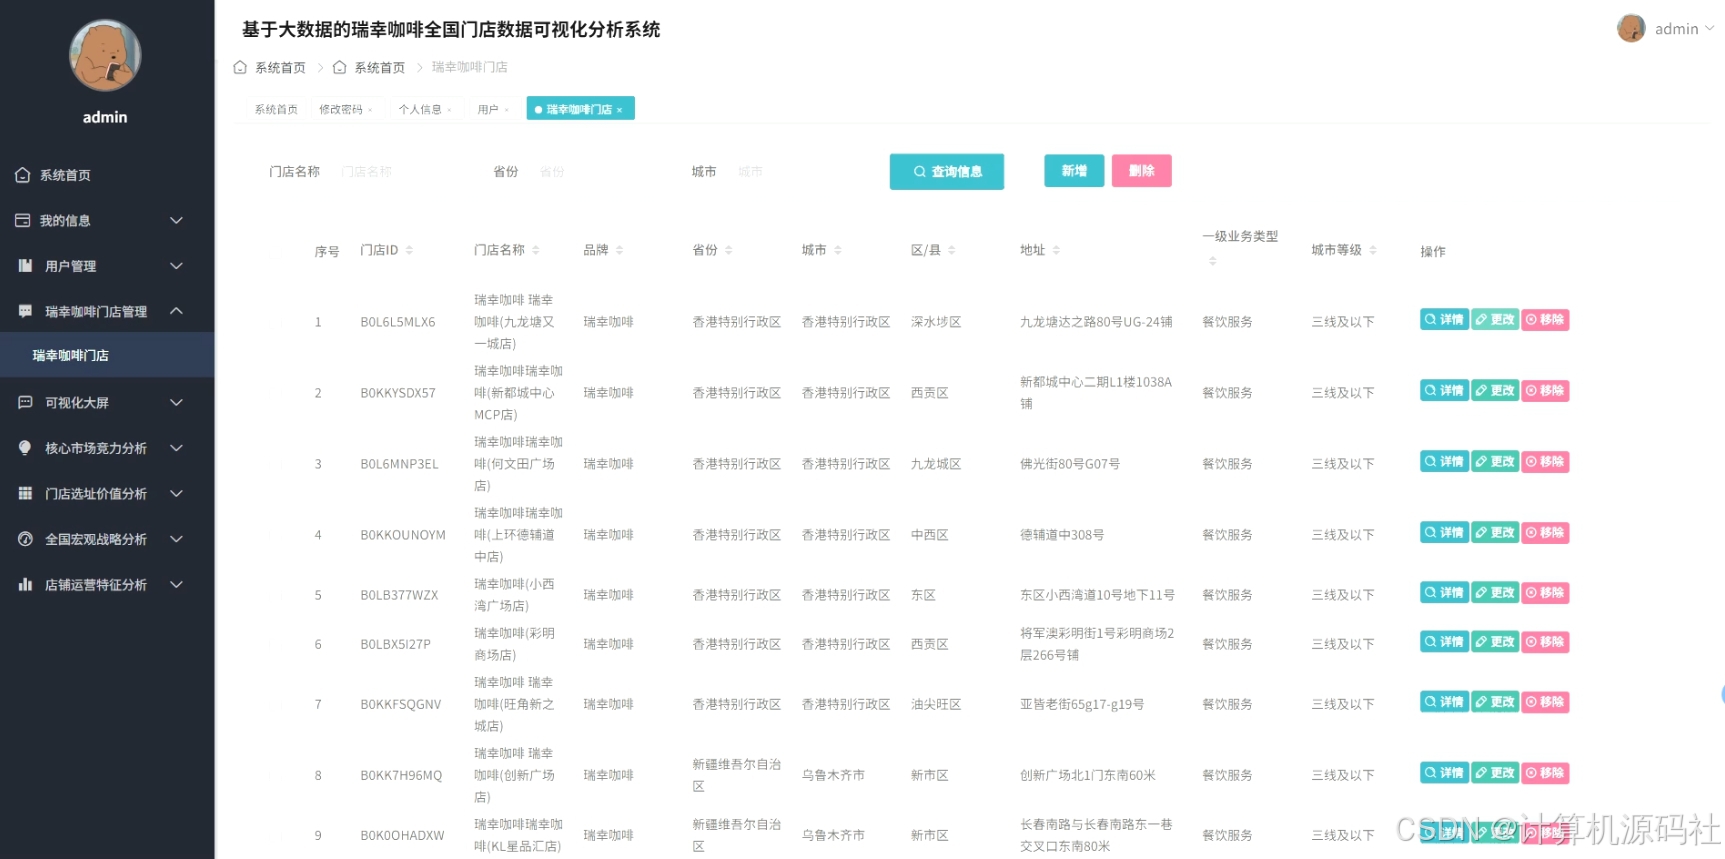Expand the 用户管理 menu chevron
The image size is (1725, 859).
[176, 266]
